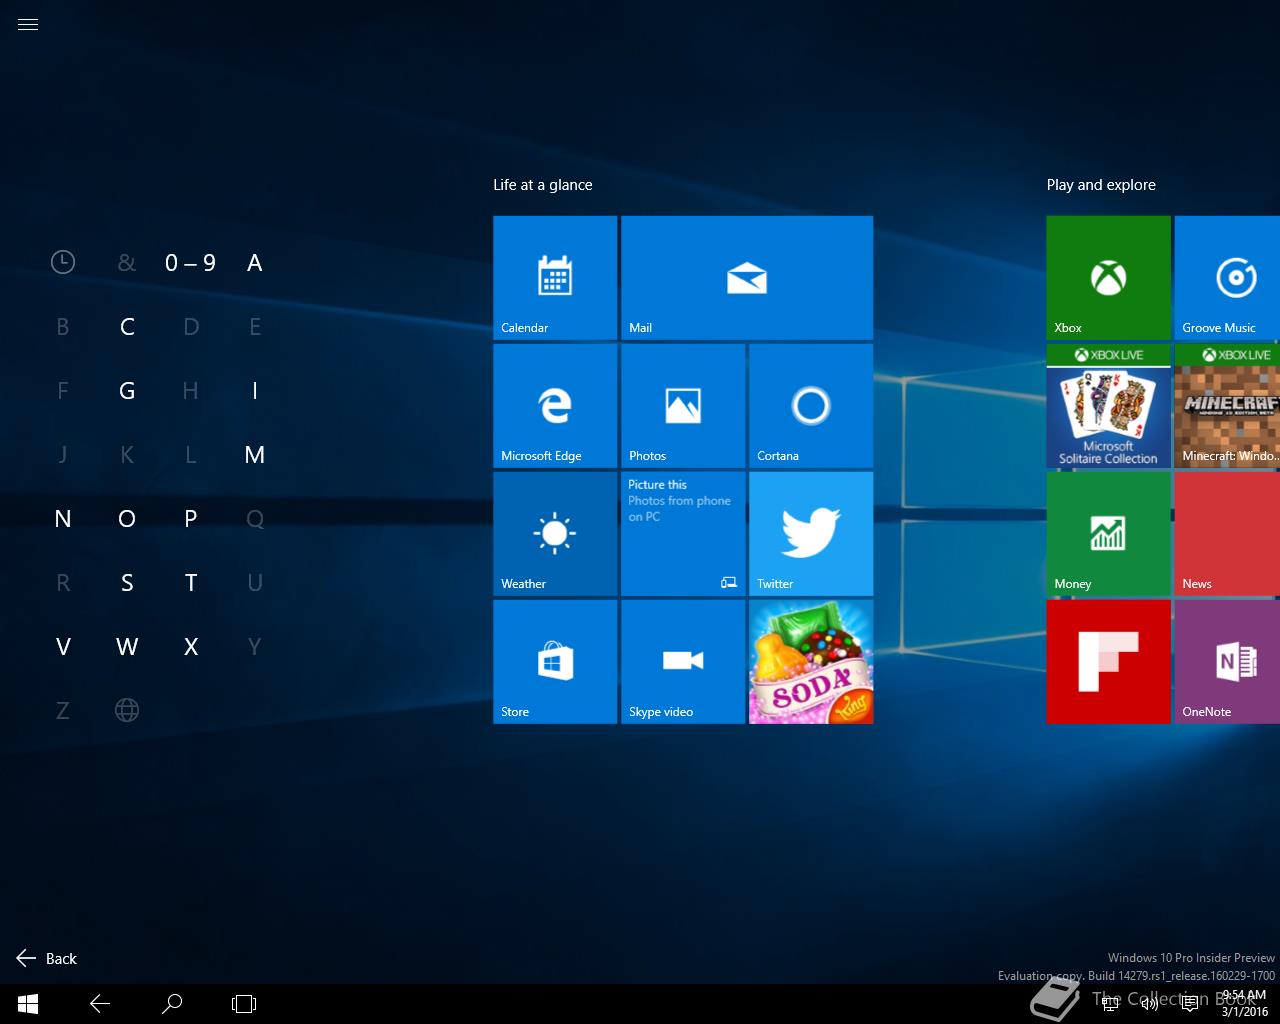Jump to apps starting with S
This screenshot has height=1024, width=1280.
pyautogui.click(x=127, y=583)
